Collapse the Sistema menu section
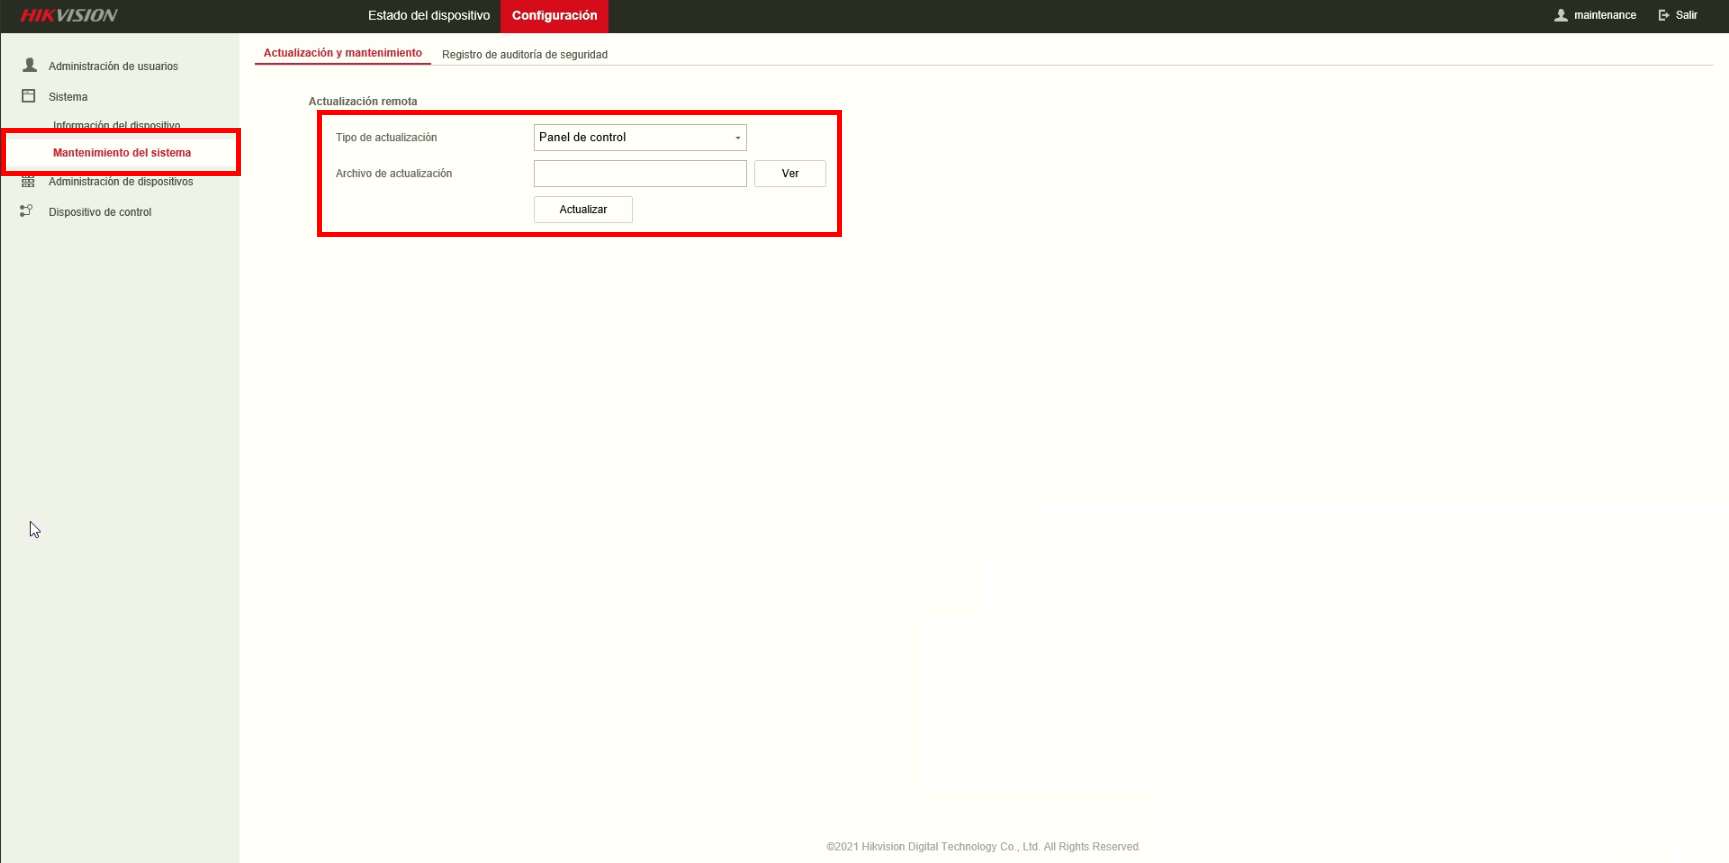The height and width of the screenshot is (863, 1729). [68, 97]
